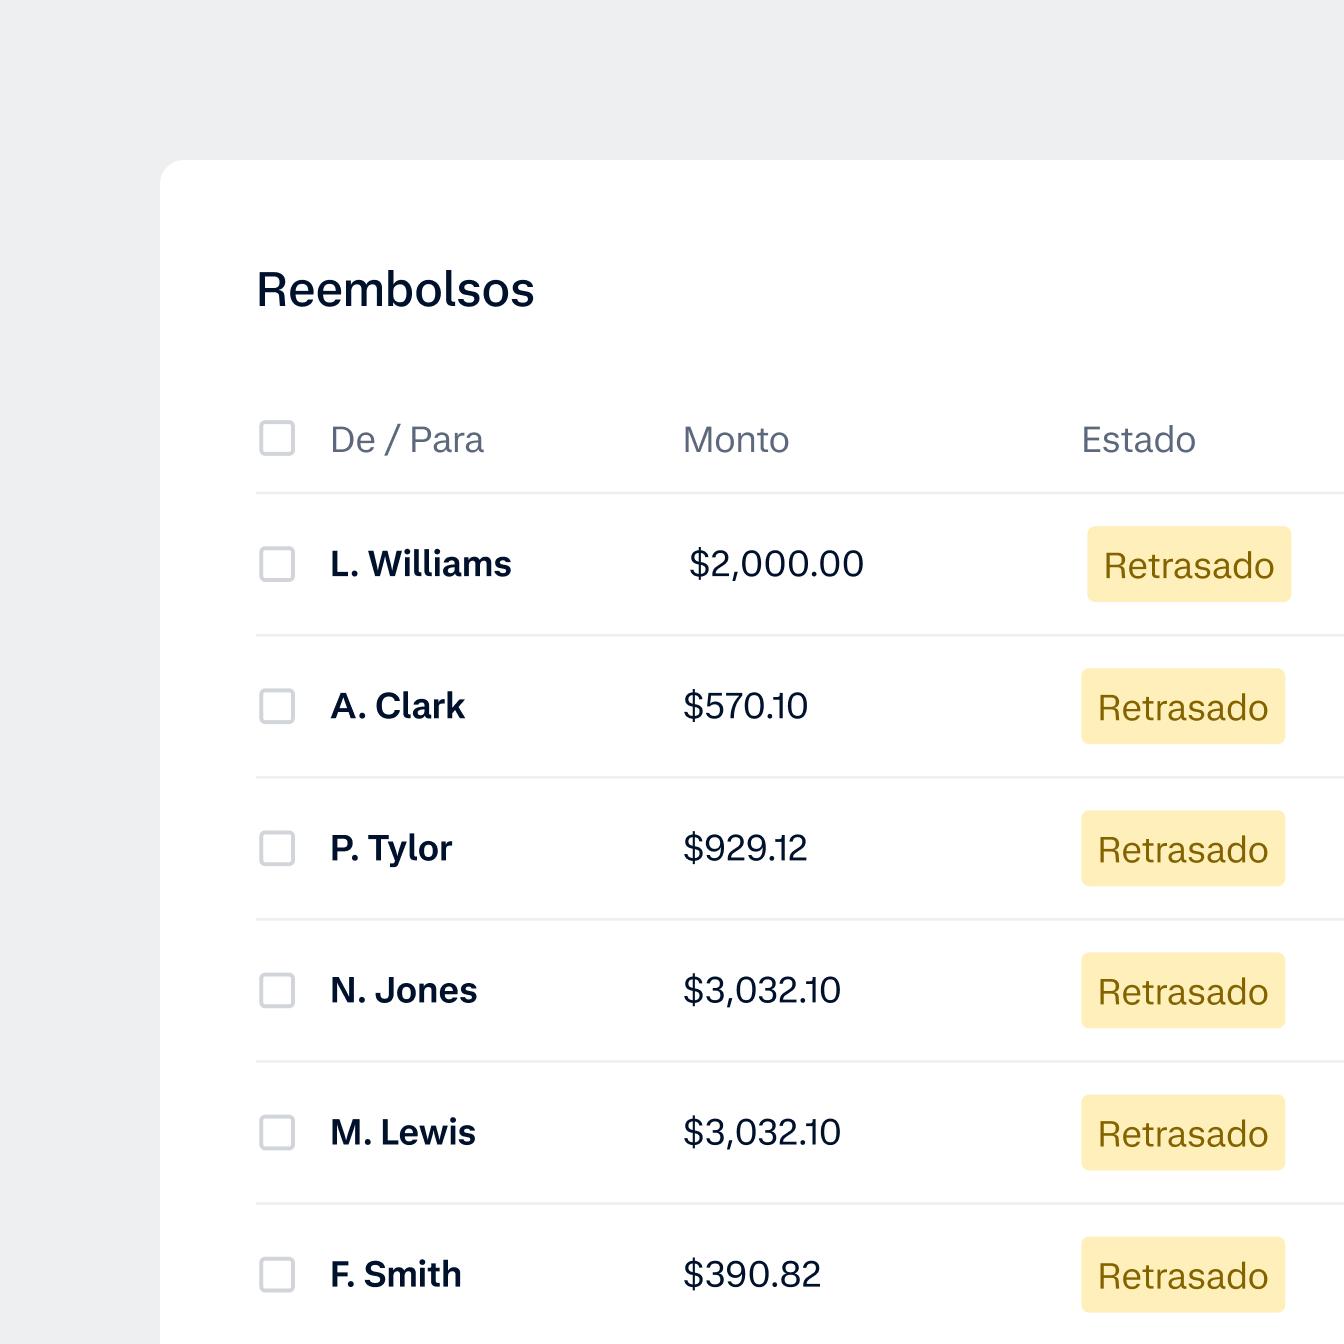Enable the checkbox beside M. Lewis

click(x=277, y=1132)
